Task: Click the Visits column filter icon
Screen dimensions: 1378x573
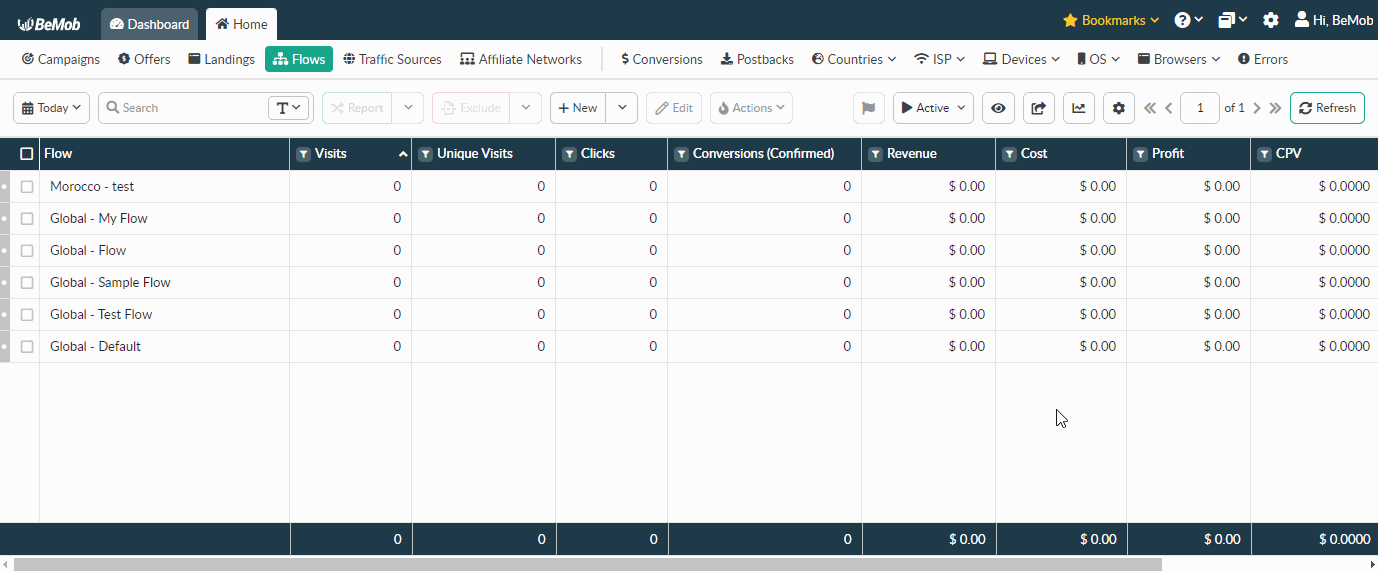Action: pos(303,154)
